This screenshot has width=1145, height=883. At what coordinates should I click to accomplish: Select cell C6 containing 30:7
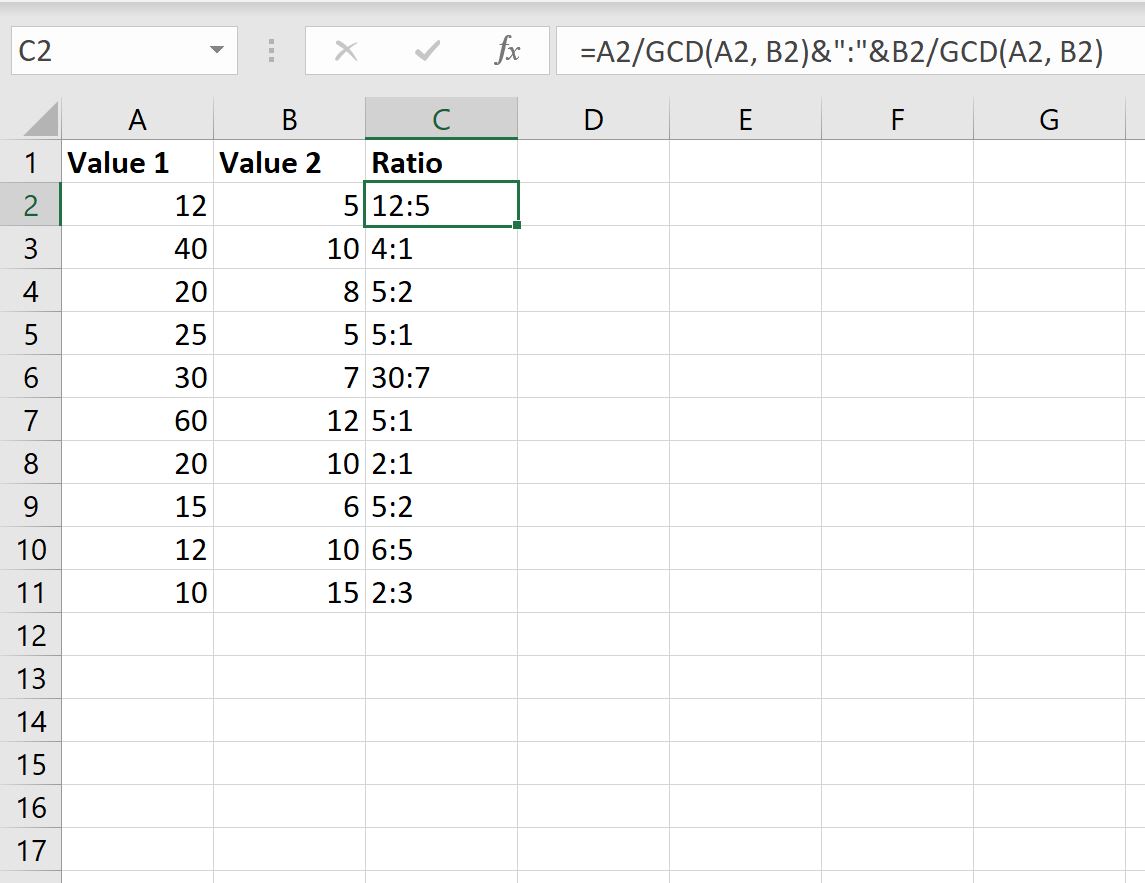441,377
